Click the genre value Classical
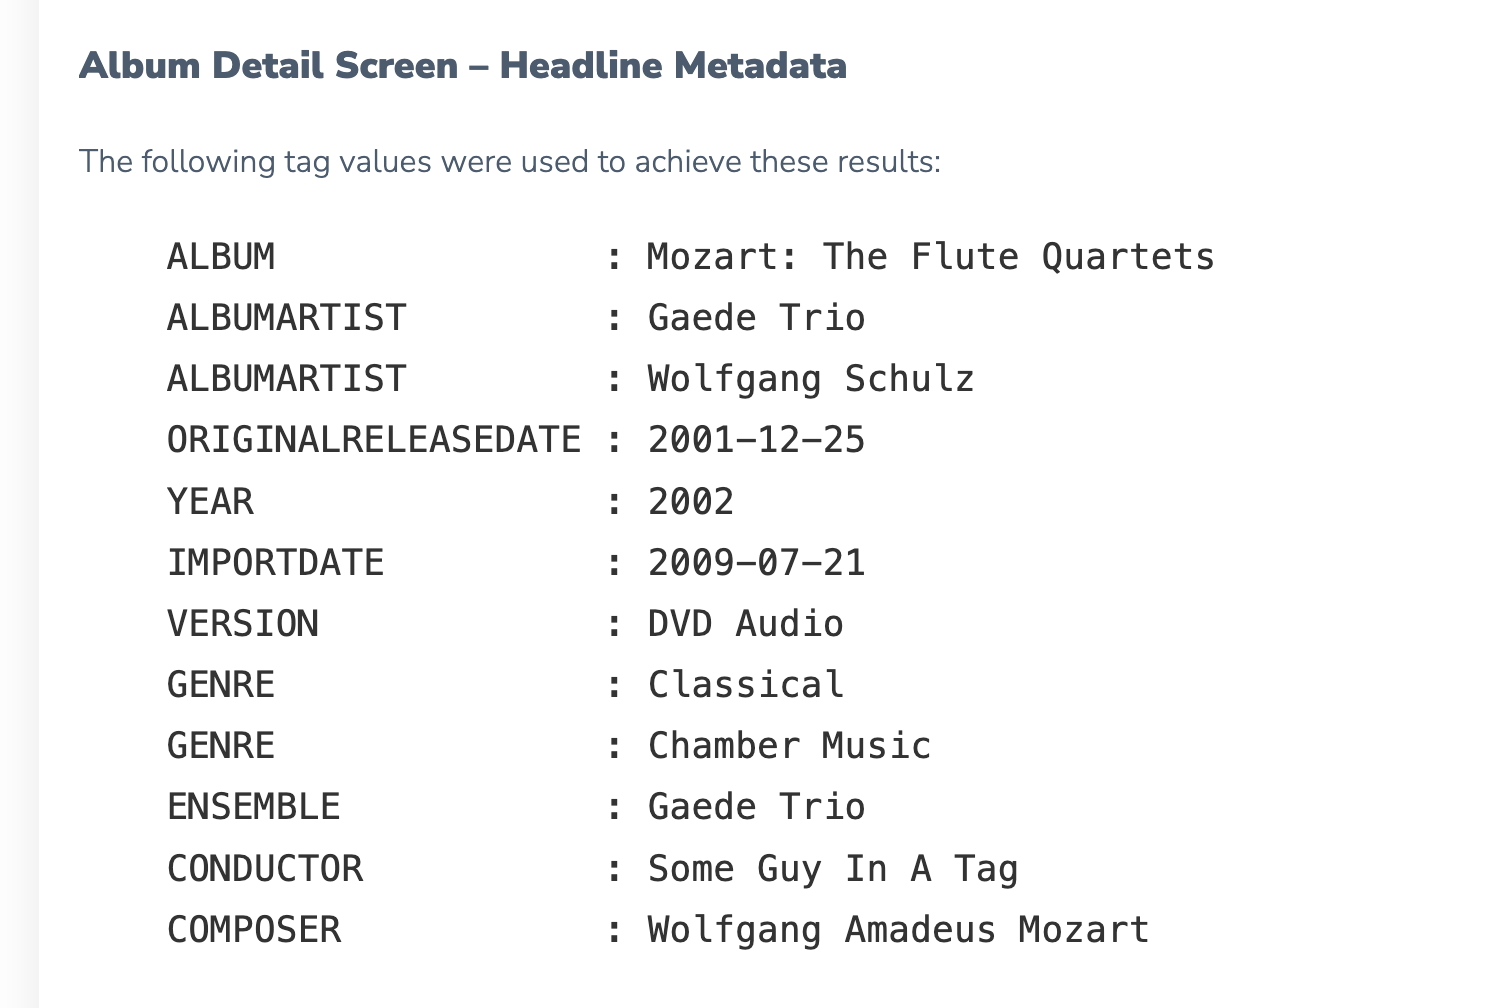This screenshot has width=1488, height=1008. coord(746,685)
